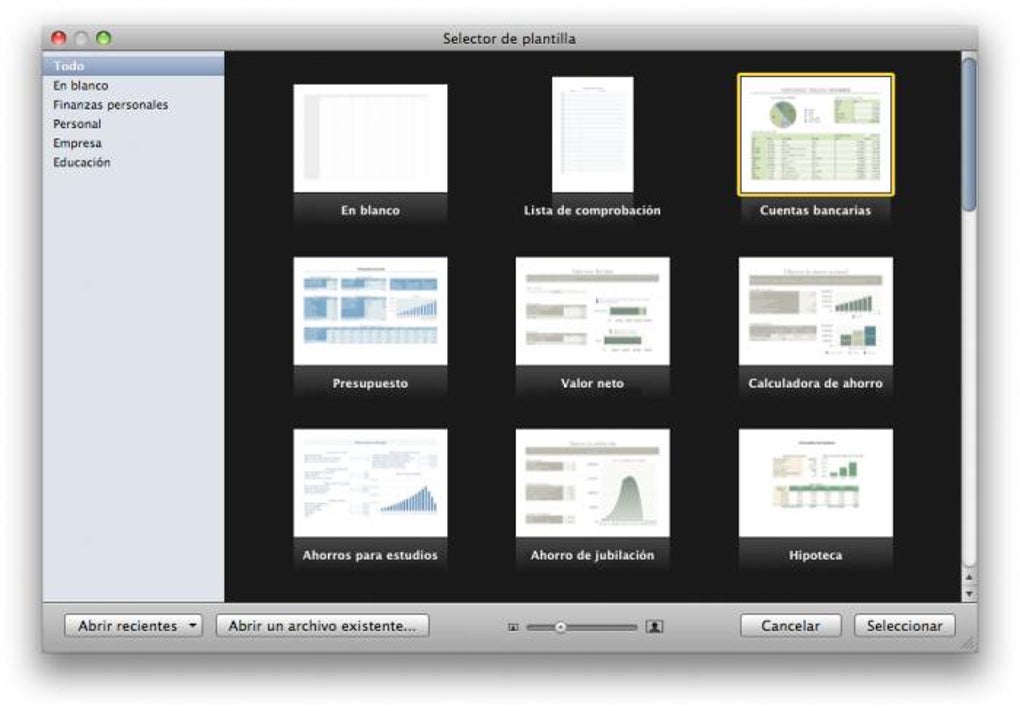Click the scroll down arrow

(x=969, y=594)
